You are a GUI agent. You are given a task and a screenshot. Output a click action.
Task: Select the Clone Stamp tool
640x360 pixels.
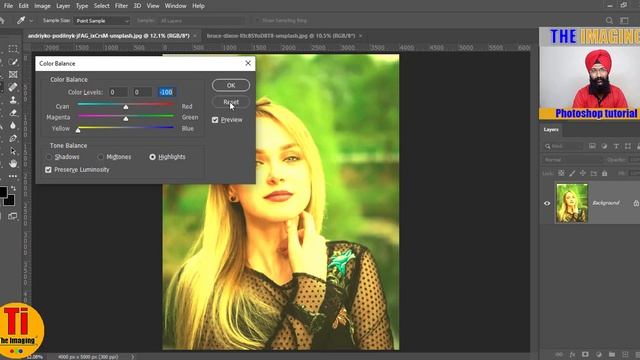point(13,100)
